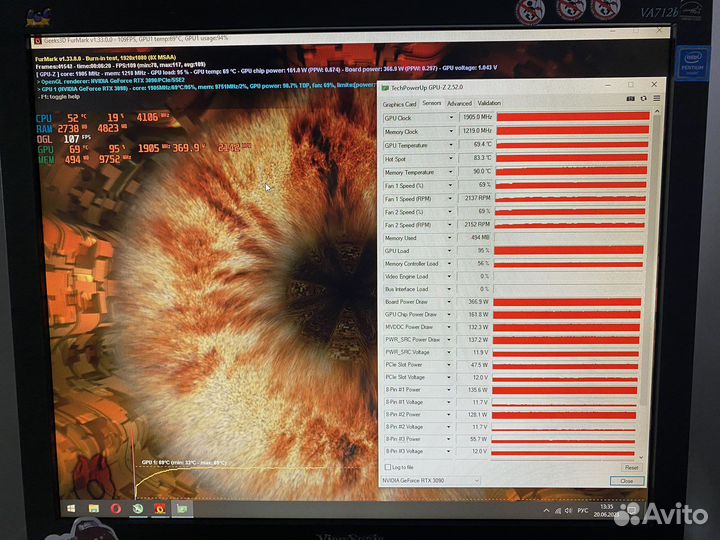Viewport: 720px width, 540px height.
Task: Open File Explorer from the taskbar
Action: [x=93, y=510]
